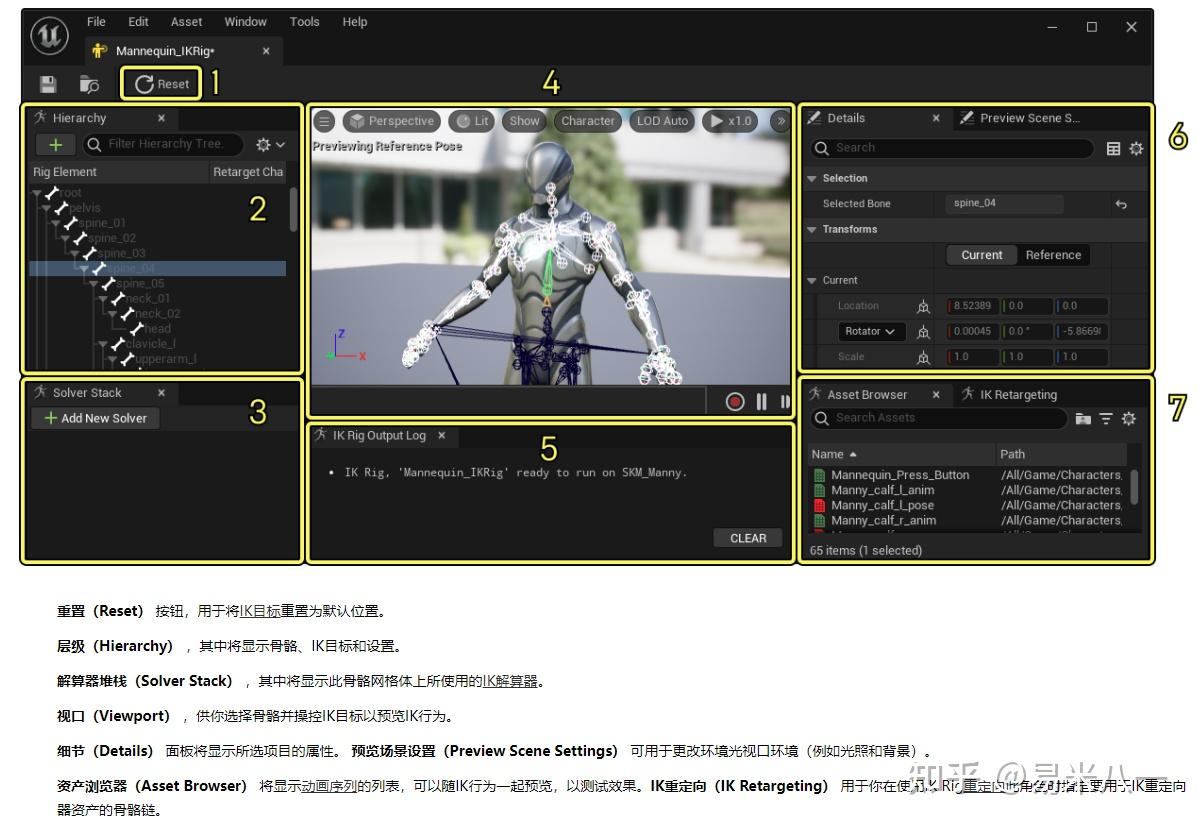The width and height of the screenshot is (1198, 828).
Task: Switch to the IK Retargeting tab
Action: pos(1017,394)
